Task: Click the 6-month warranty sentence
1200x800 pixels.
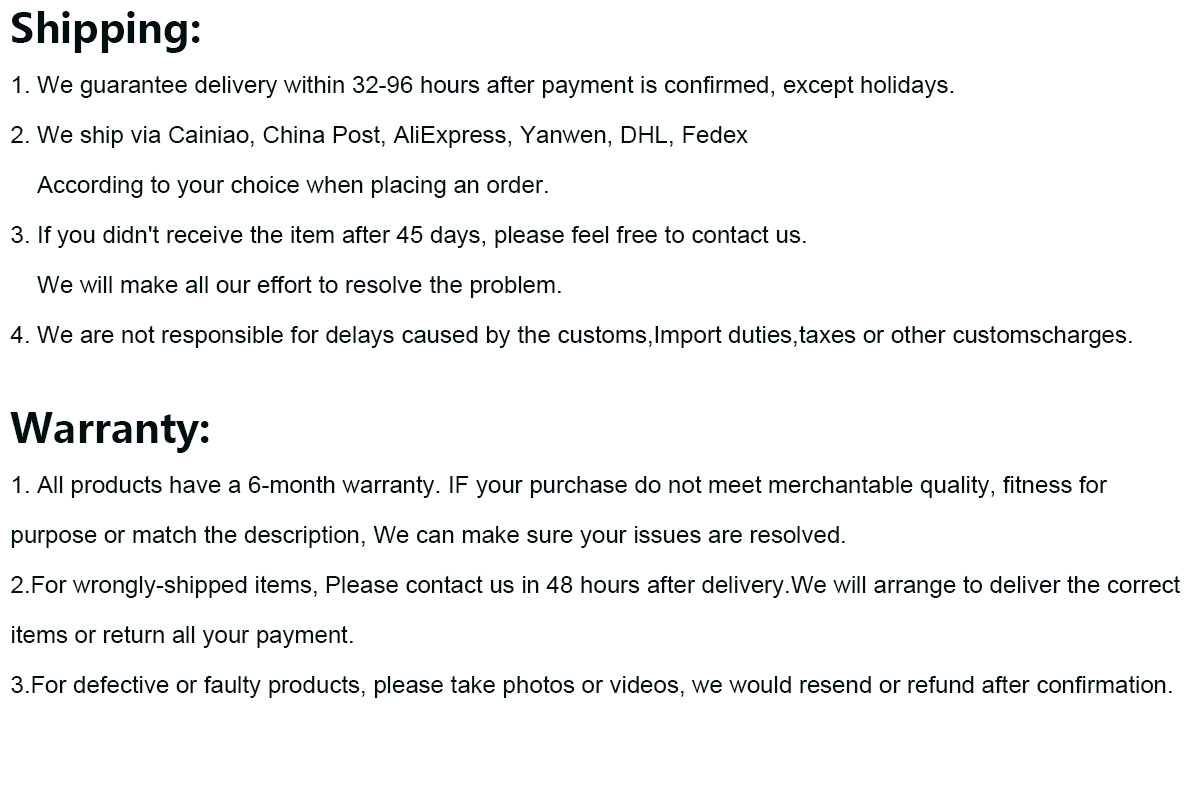Action: [x=225, y=486]
